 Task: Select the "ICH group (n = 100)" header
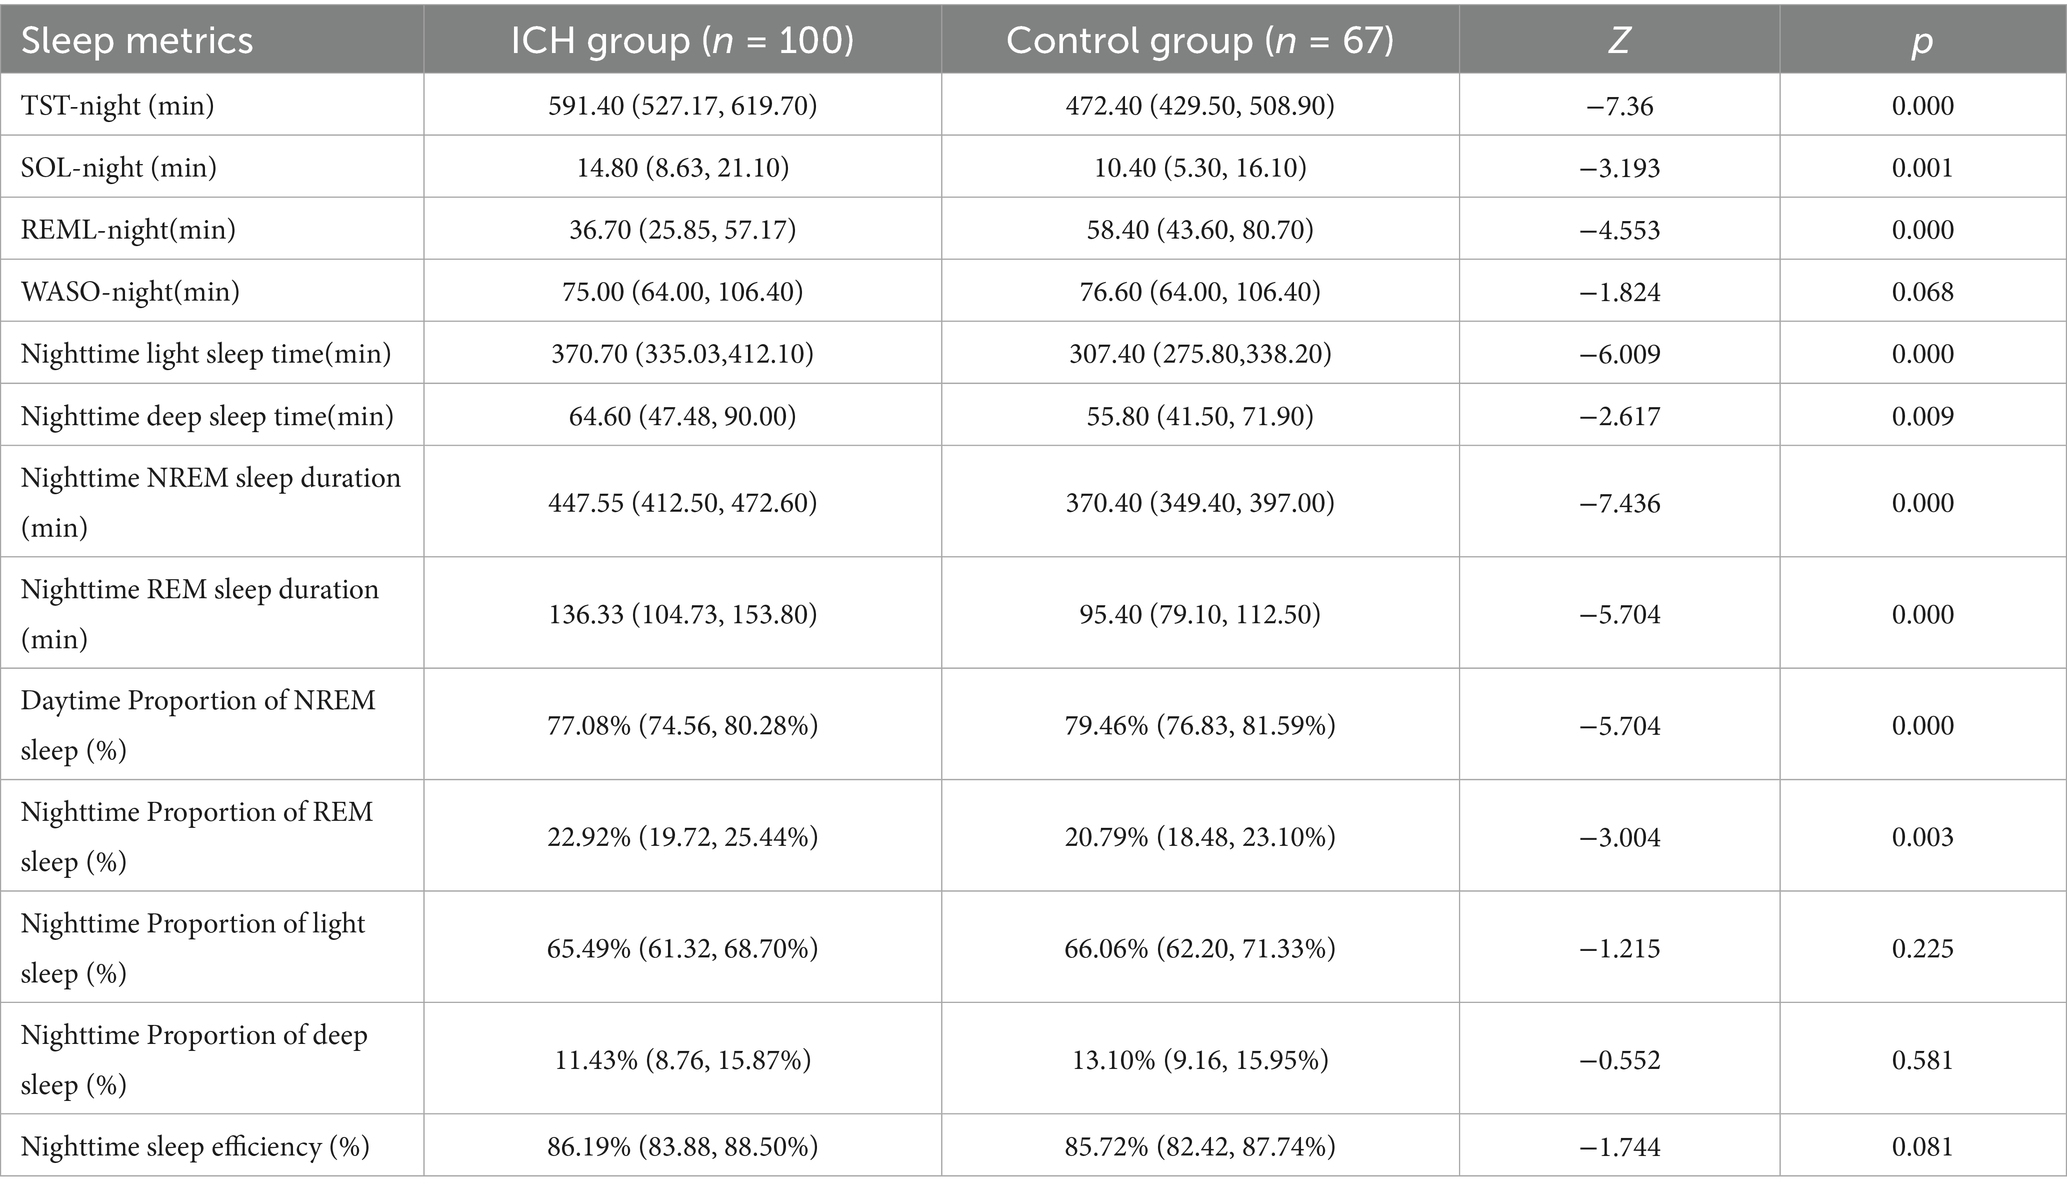pyautogui.click(x=682, y=41)
